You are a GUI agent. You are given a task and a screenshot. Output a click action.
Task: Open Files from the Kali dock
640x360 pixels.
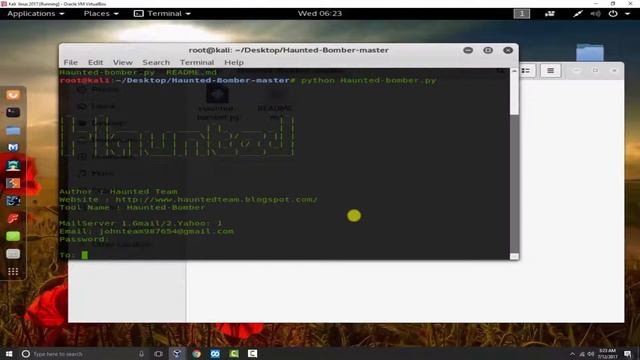tap(13, 130)
